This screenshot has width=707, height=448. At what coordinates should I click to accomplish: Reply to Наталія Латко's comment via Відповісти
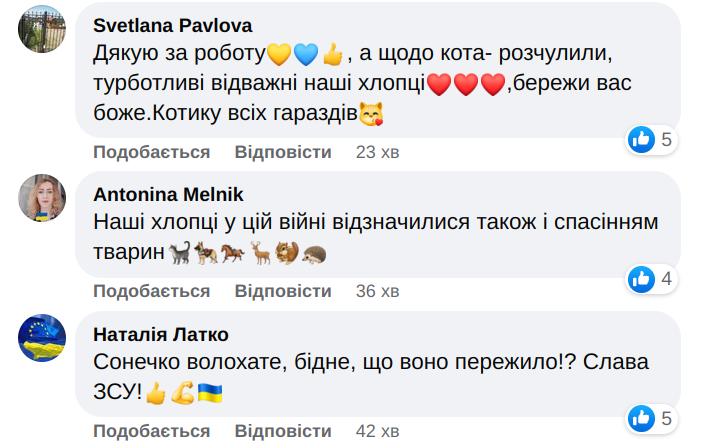(x=282, y=430)
